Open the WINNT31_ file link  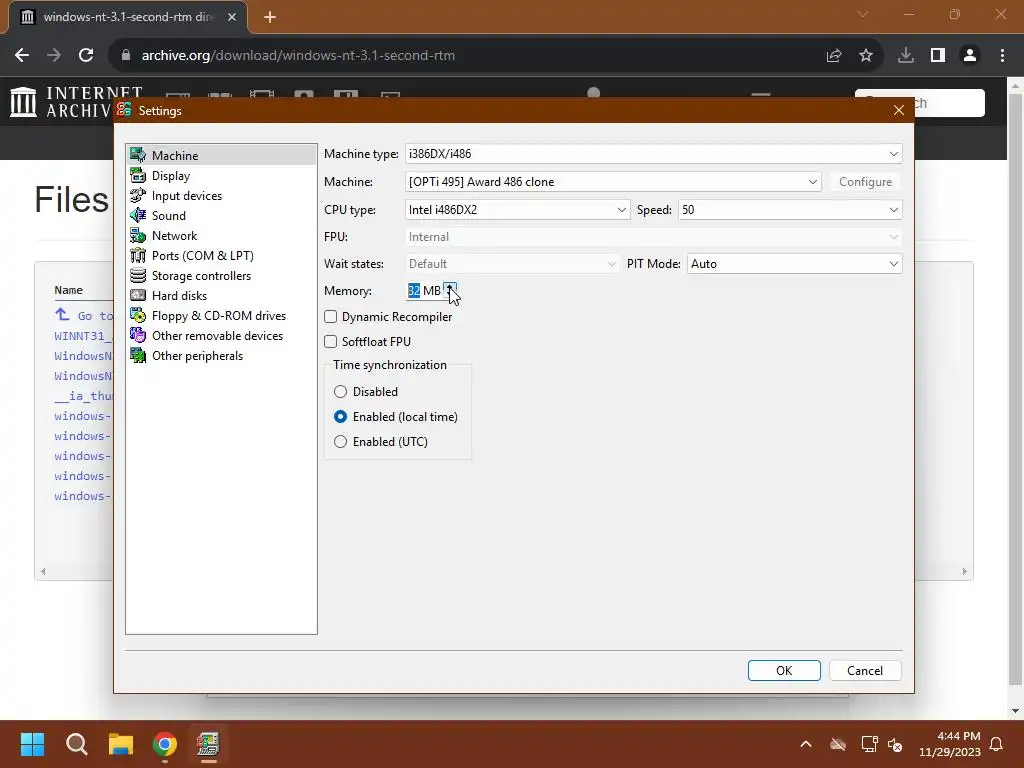pos(83,336)
